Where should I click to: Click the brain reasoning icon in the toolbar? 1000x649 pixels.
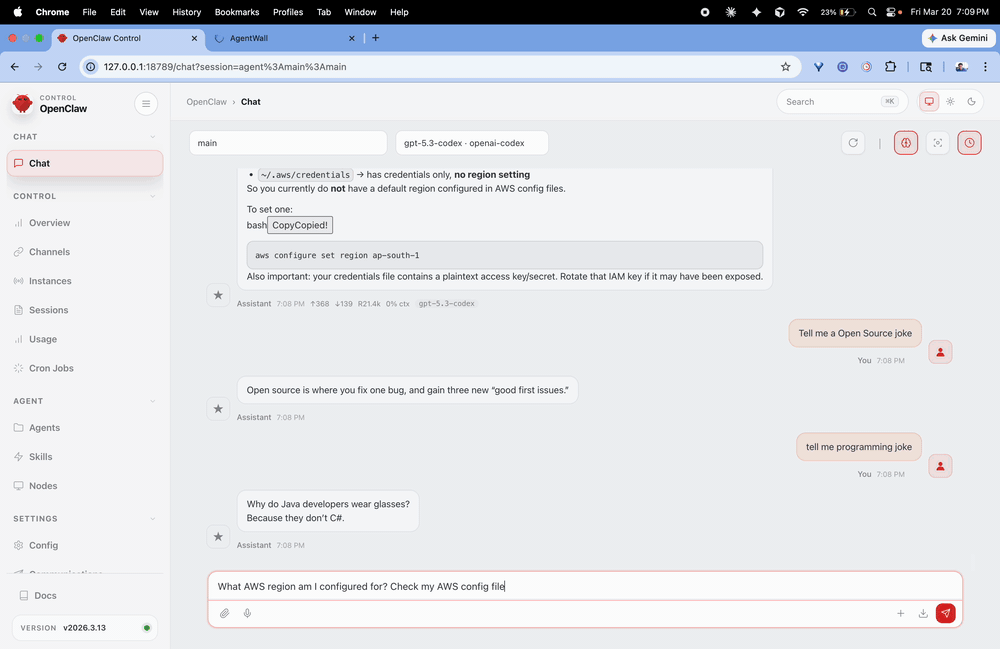(x=905, y=142)
